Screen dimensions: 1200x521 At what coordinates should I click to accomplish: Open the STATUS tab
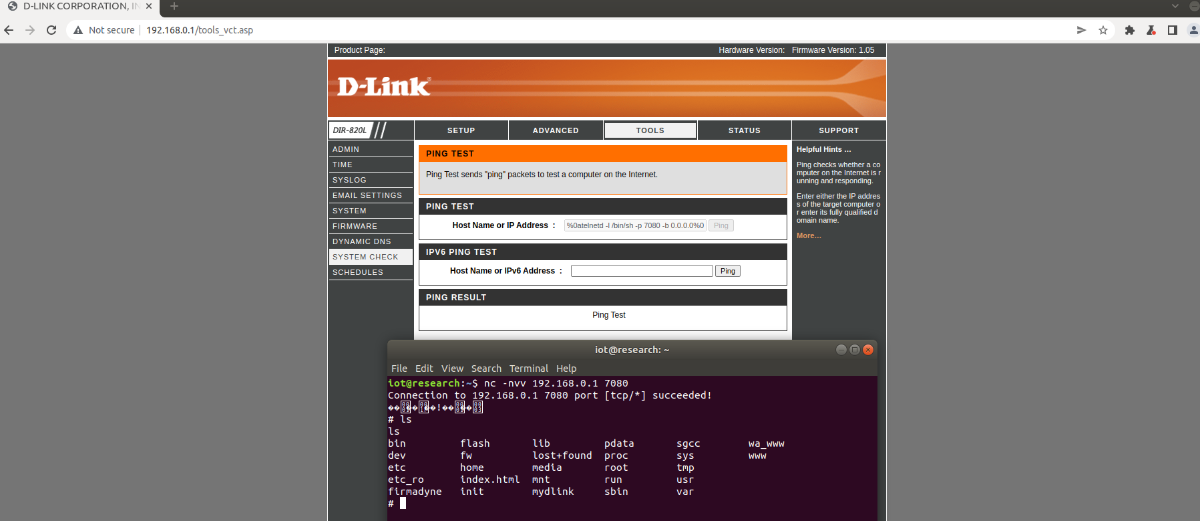pyautogui.click(x=744, y=130)
